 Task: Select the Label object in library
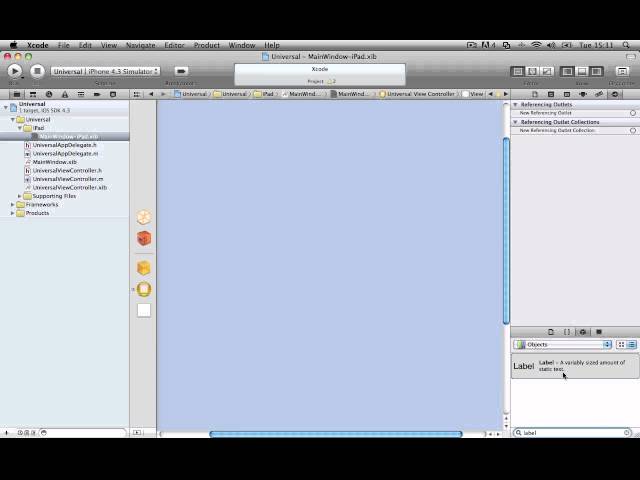[x=575, y=366]
